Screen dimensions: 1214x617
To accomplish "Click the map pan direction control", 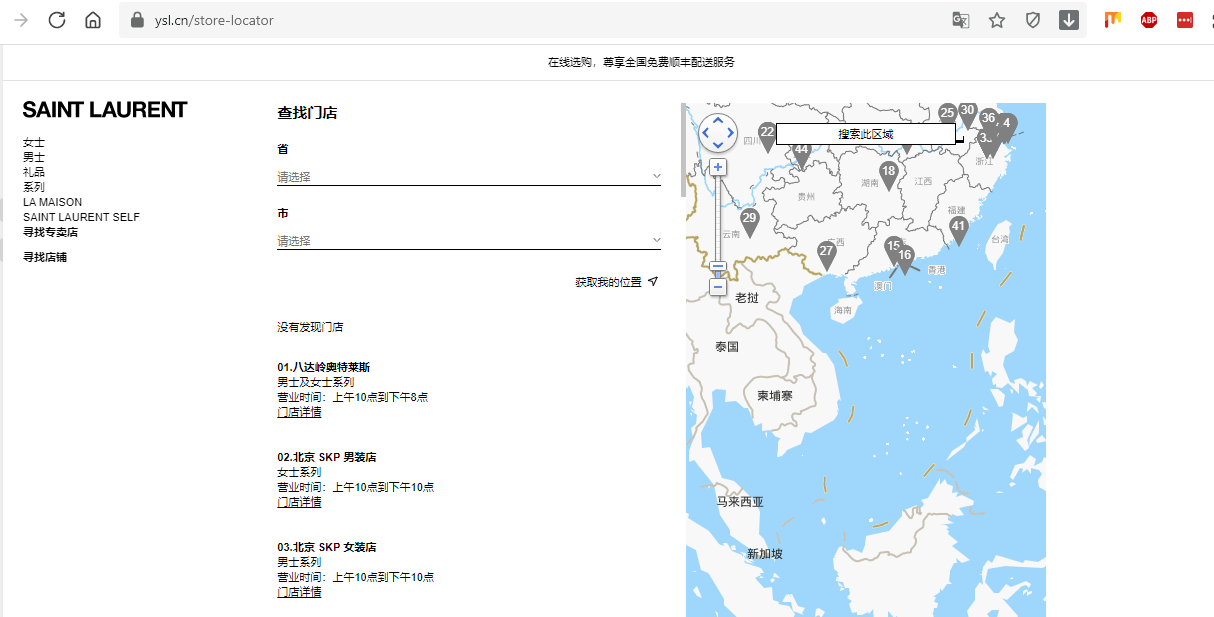I will 718,132.
